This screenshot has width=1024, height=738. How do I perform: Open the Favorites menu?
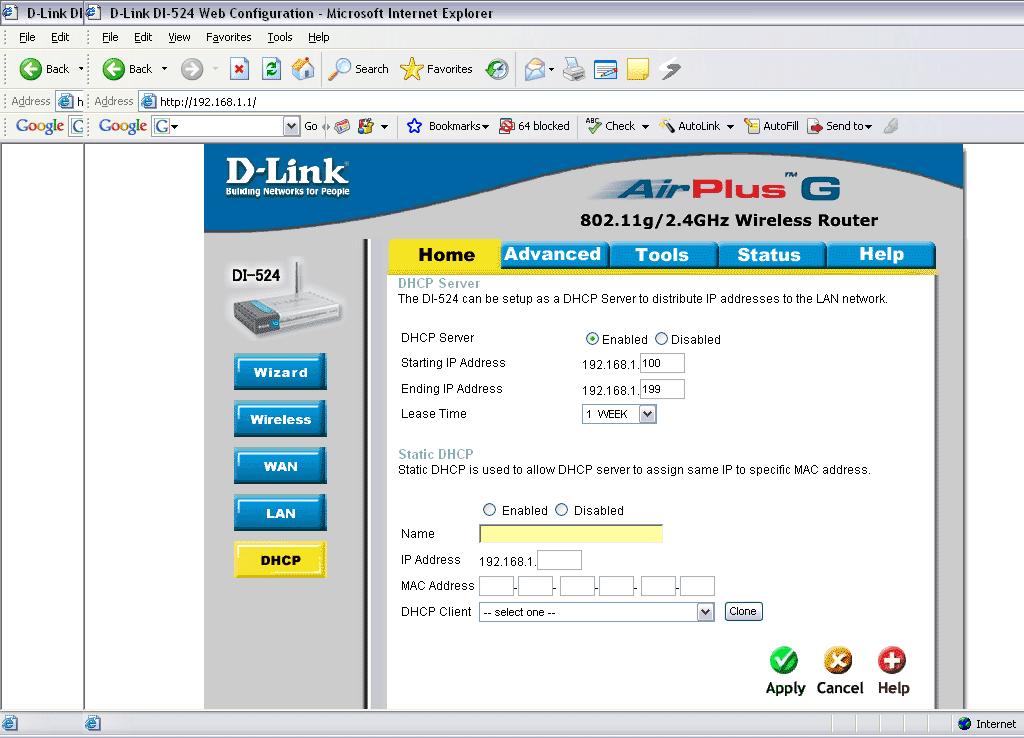tap(229, 37)
